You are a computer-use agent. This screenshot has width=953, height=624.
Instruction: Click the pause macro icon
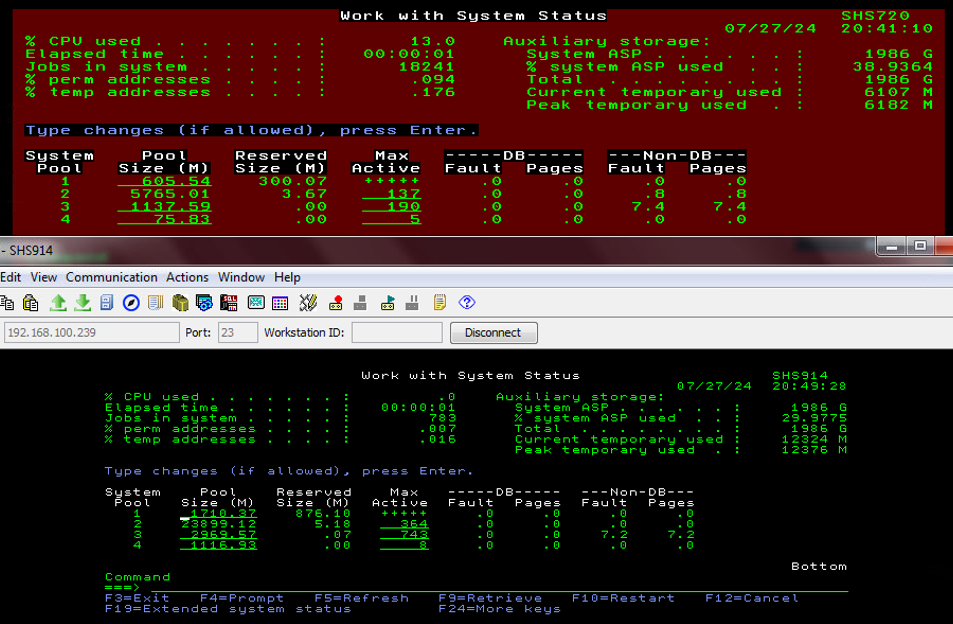coord(412,302)
